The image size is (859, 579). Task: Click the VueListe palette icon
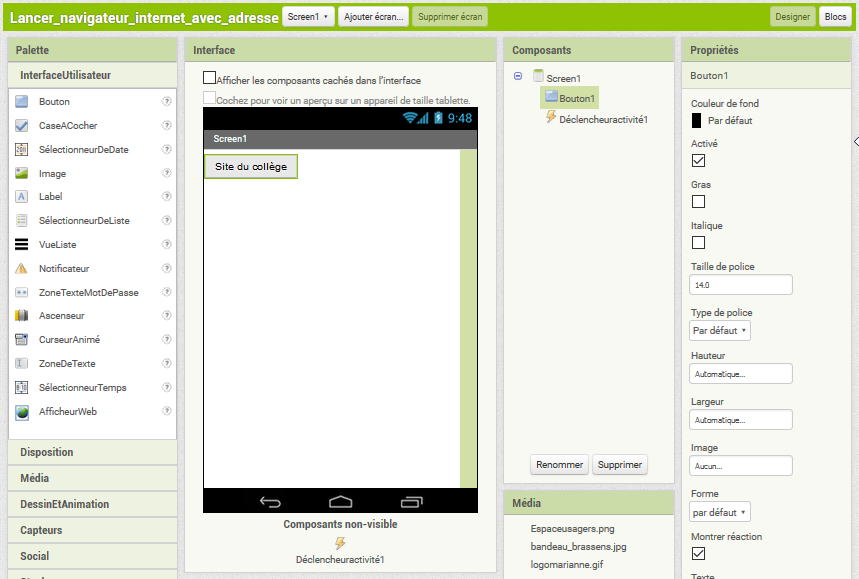click(x=21, y=244)
